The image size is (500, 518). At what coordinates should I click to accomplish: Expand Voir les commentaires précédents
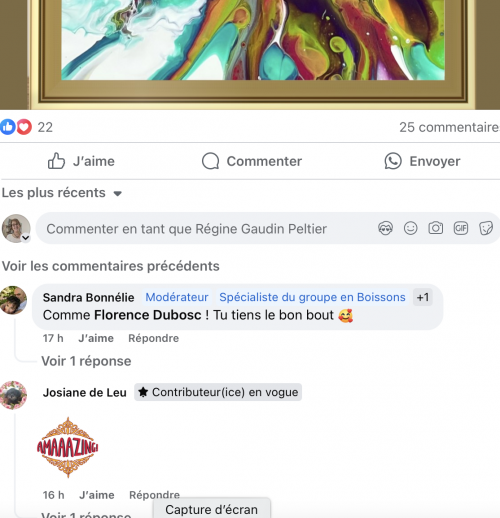point(111,266)
